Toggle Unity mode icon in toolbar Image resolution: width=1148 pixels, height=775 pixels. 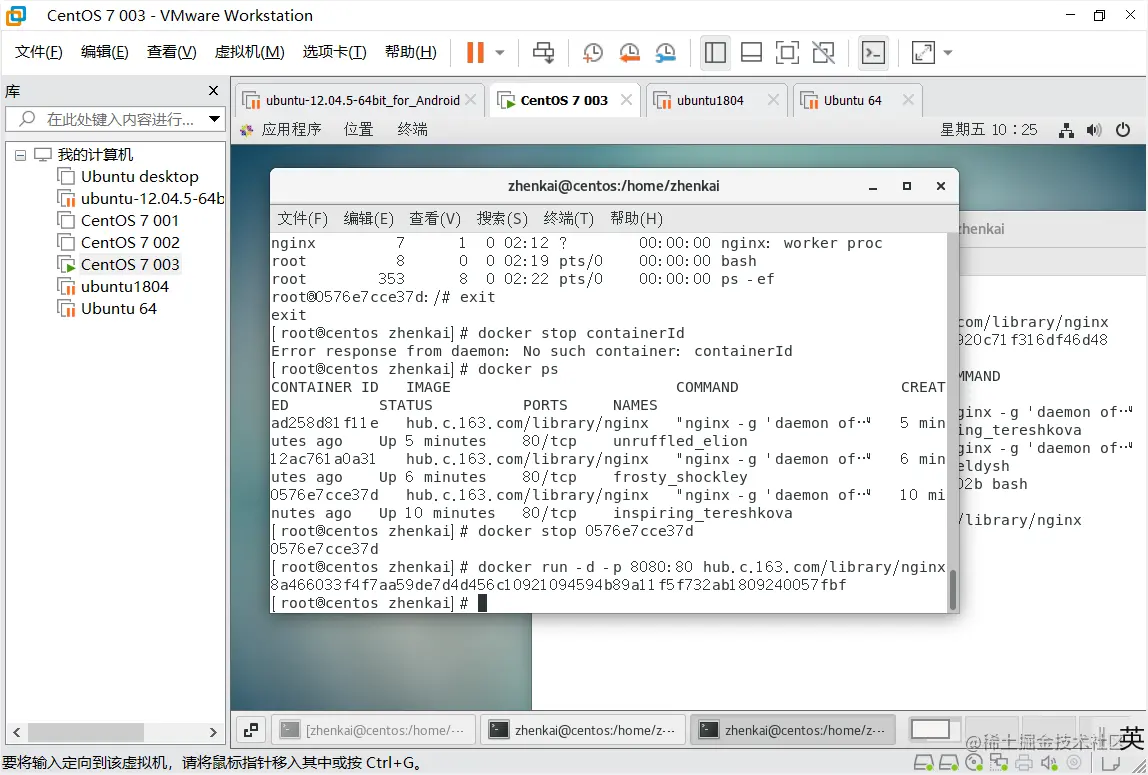[x=824, y=52]
